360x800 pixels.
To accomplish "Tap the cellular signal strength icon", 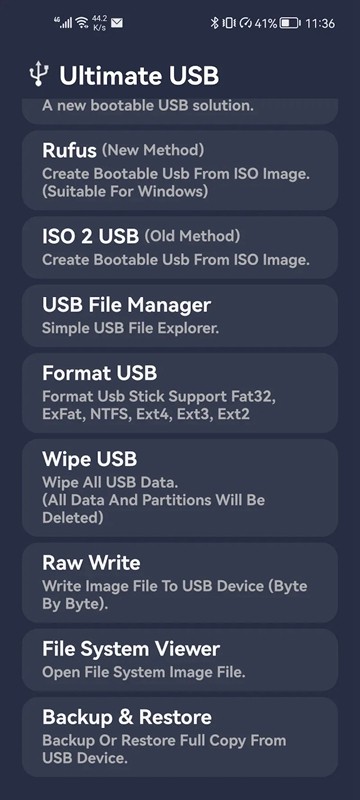I will click(63, 23).
